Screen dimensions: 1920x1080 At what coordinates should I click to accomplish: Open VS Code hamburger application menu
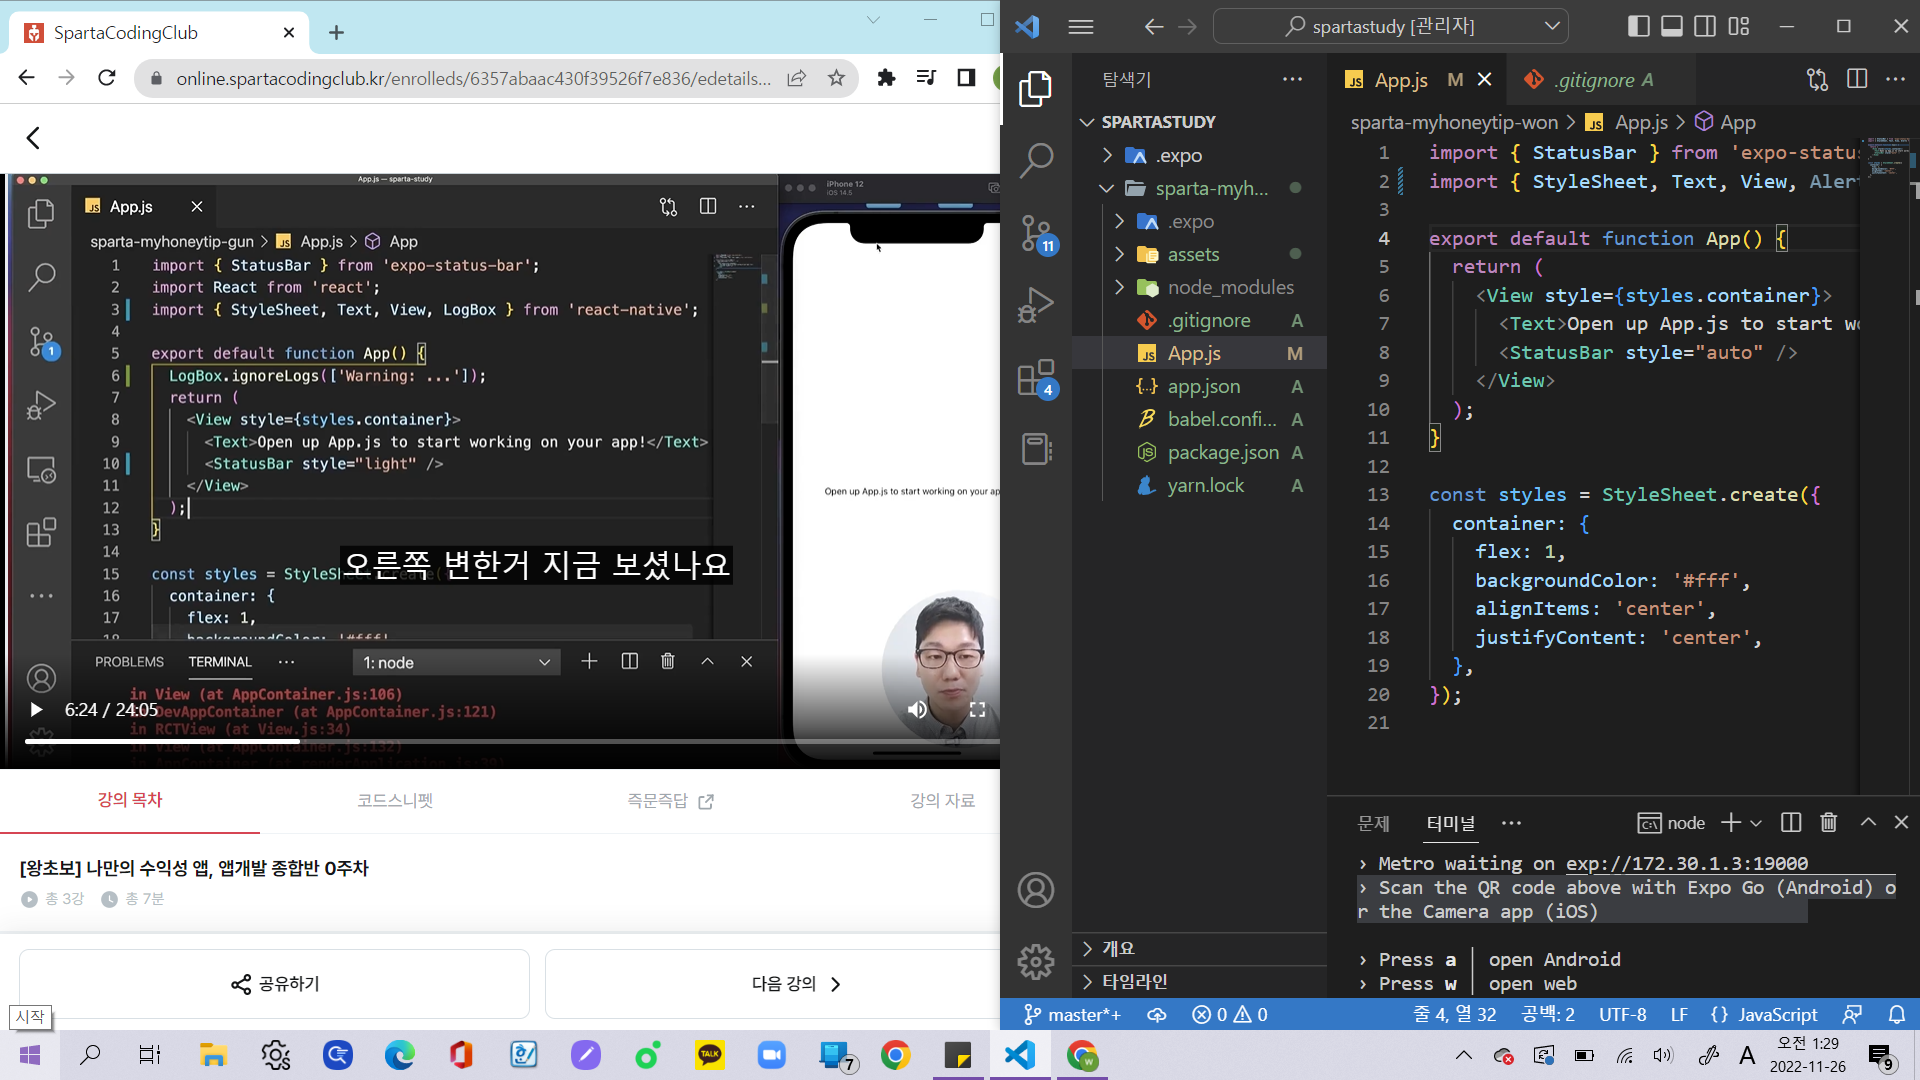(x=1081, y=27)
